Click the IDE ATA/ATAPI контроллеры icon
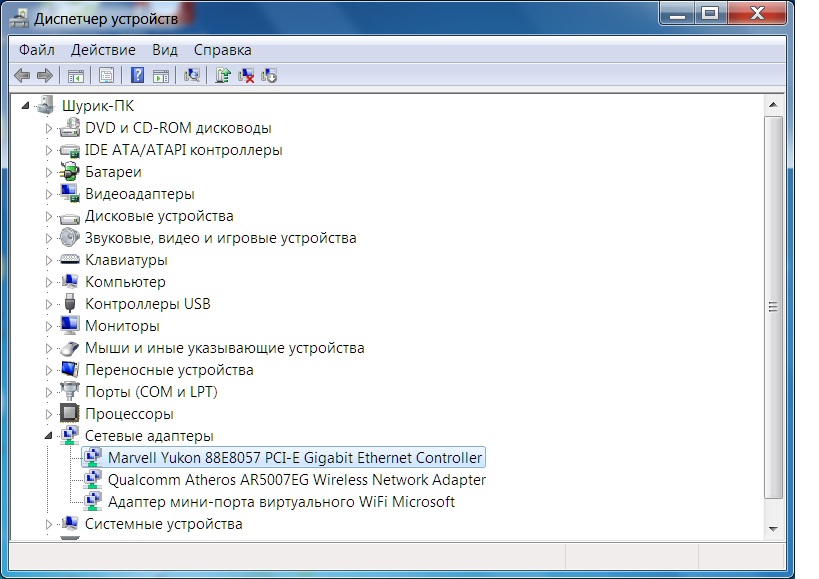 69,150
